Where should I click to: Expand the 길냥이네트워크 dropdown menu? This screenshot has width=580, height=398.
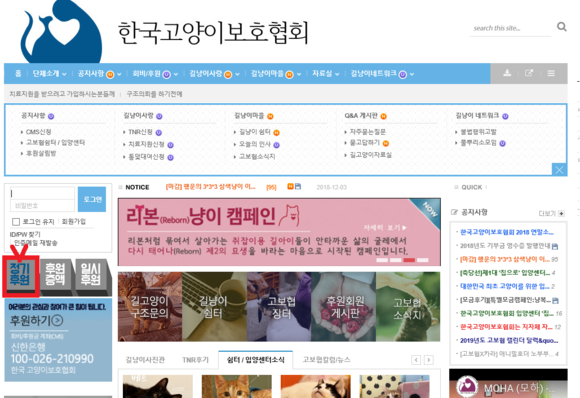382,74
